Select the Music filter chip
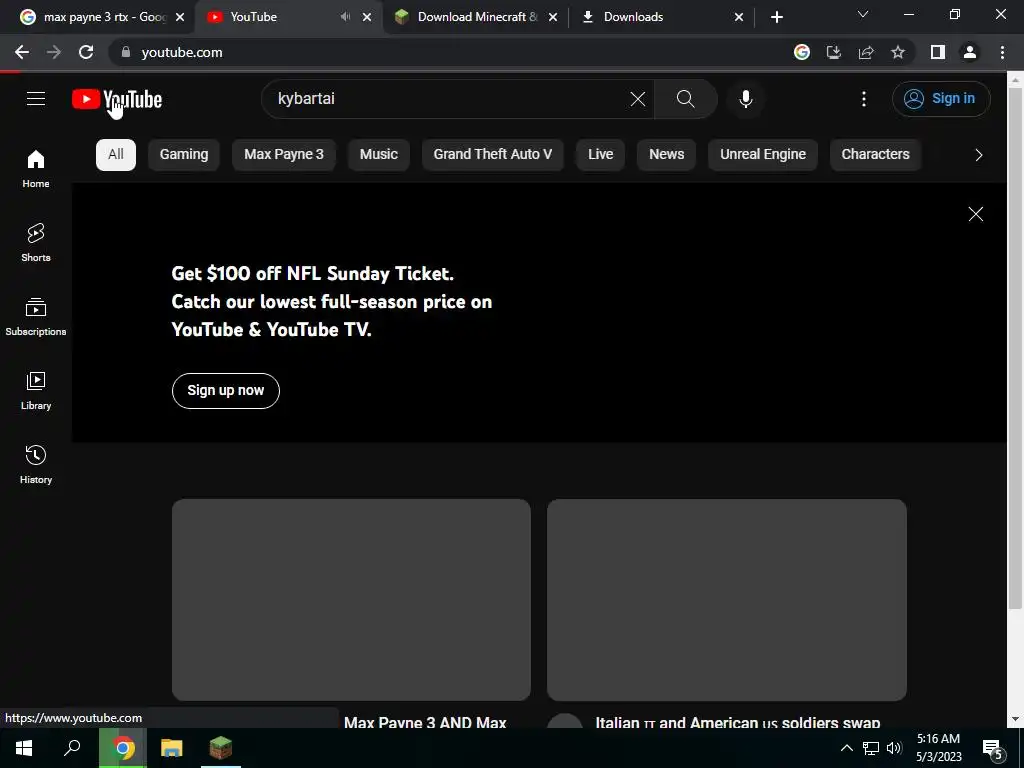1024x768 pixels. [378, 155]
